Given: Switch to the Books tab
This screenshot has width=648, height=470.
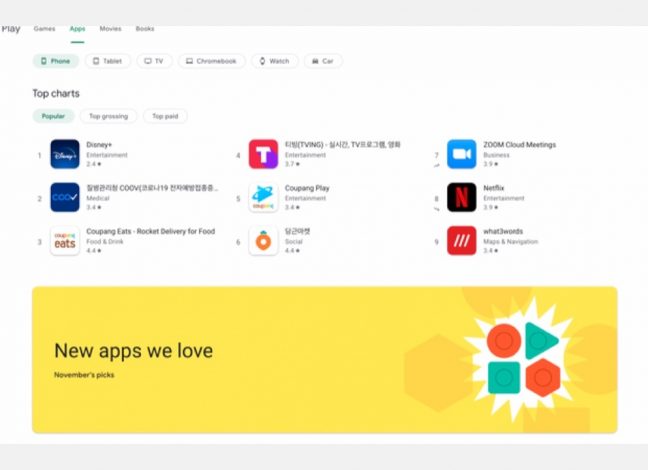Looking at the screenshot, I should coord(145,29).
